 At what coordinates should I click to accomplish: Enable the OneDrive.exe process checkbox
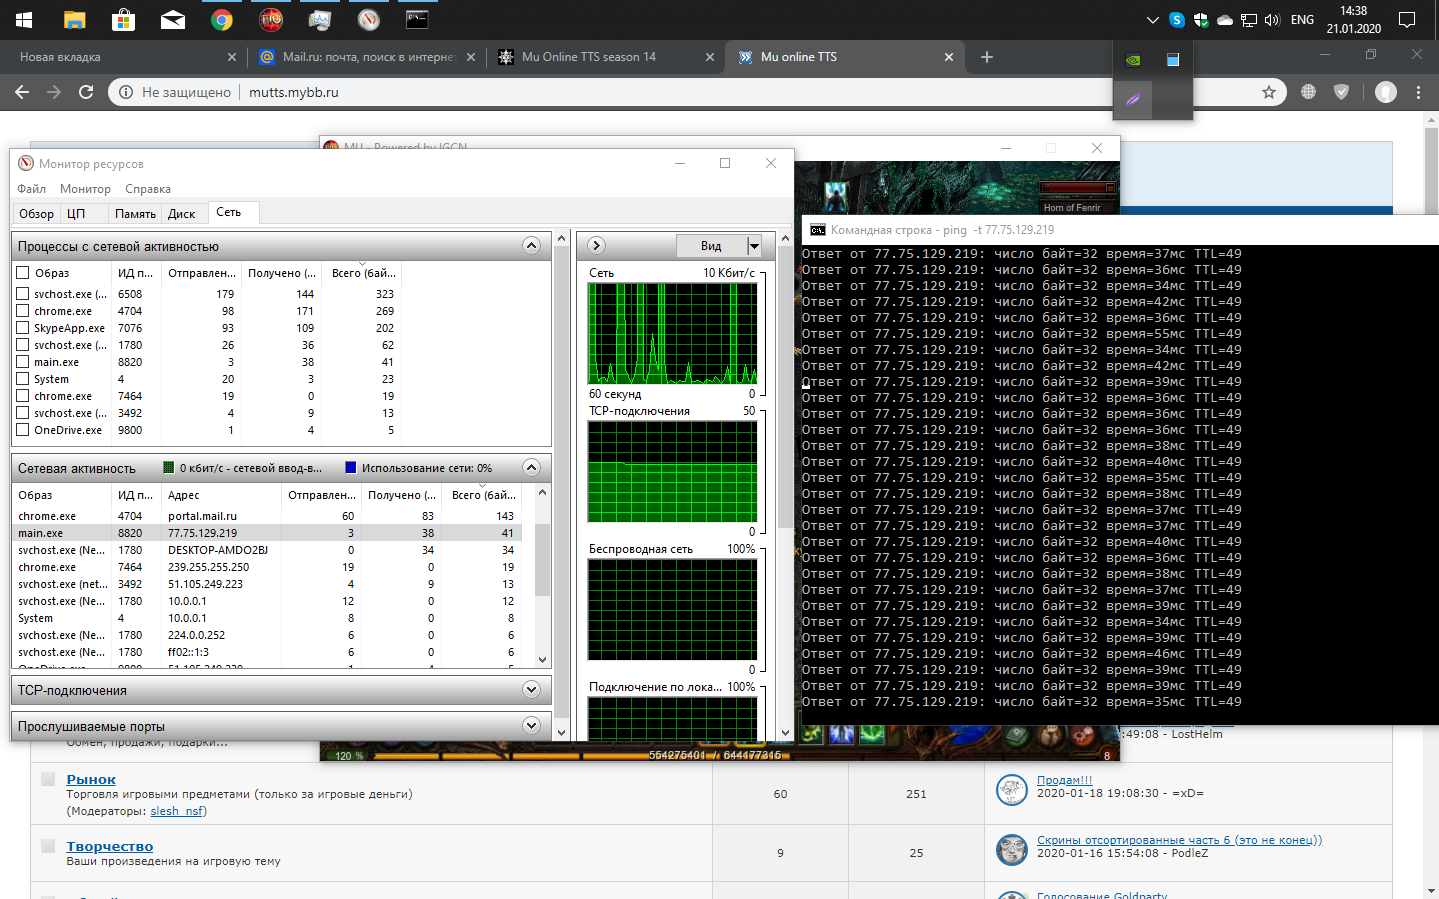23,430
